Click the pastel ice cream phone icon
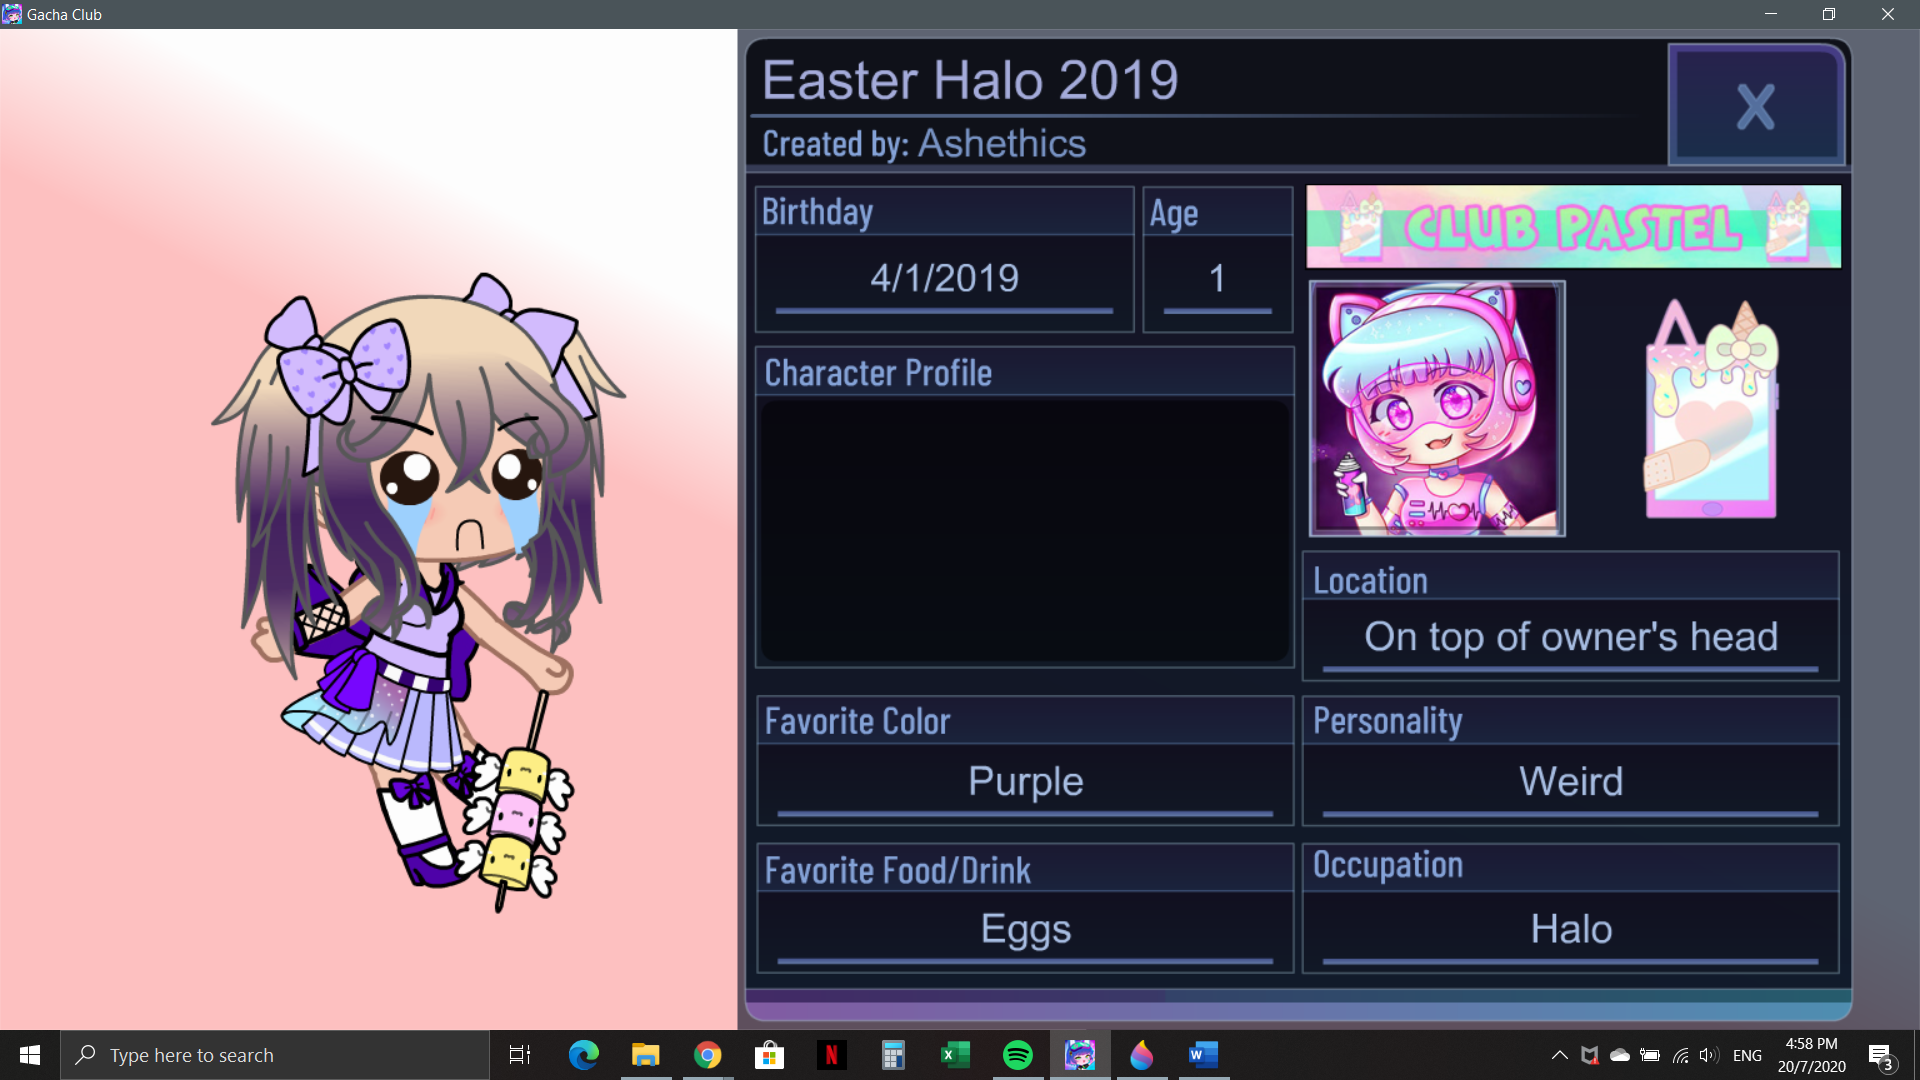1920x1080 pixels. pyautogui.click(x=1711, y=409)
